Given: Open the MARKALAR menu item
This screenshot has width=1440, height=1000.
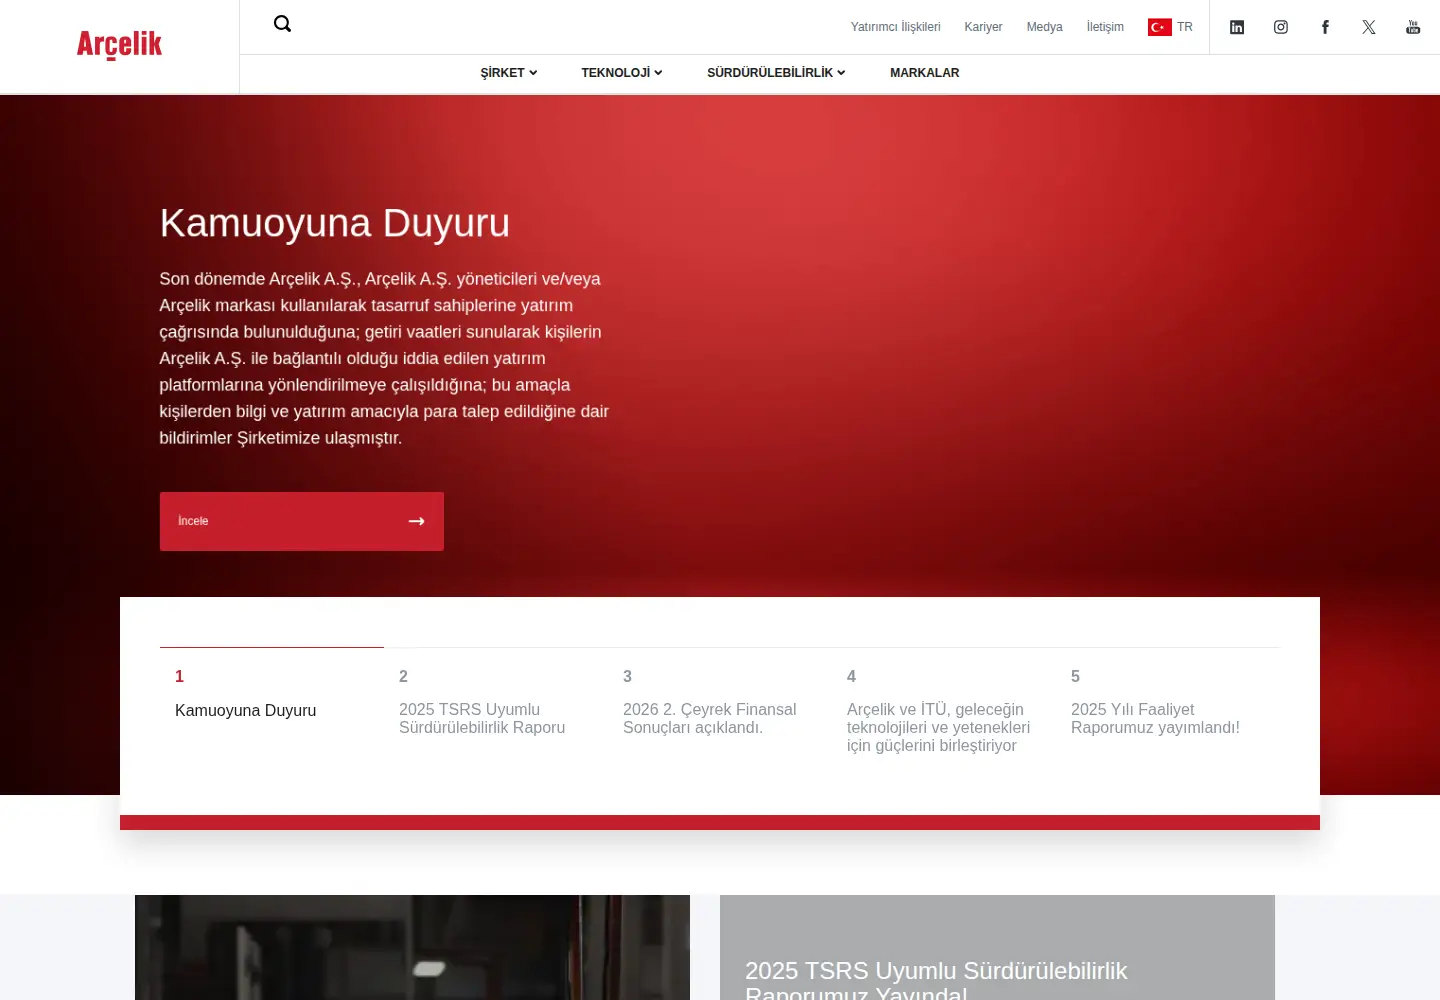Looking at the screenshot, I should pos(924,73).
